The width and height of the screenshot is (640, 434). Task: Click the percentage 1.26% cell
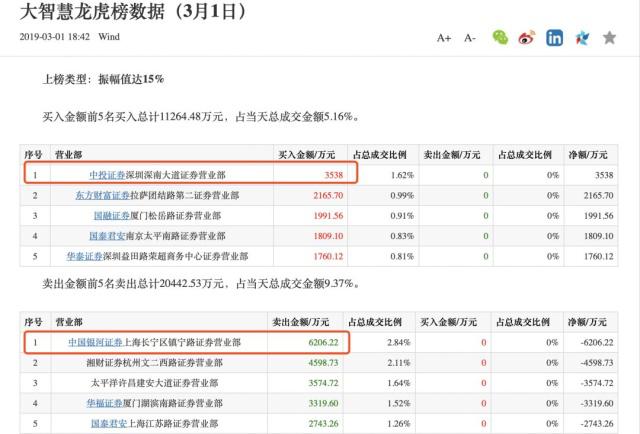(x=399, y=424)
